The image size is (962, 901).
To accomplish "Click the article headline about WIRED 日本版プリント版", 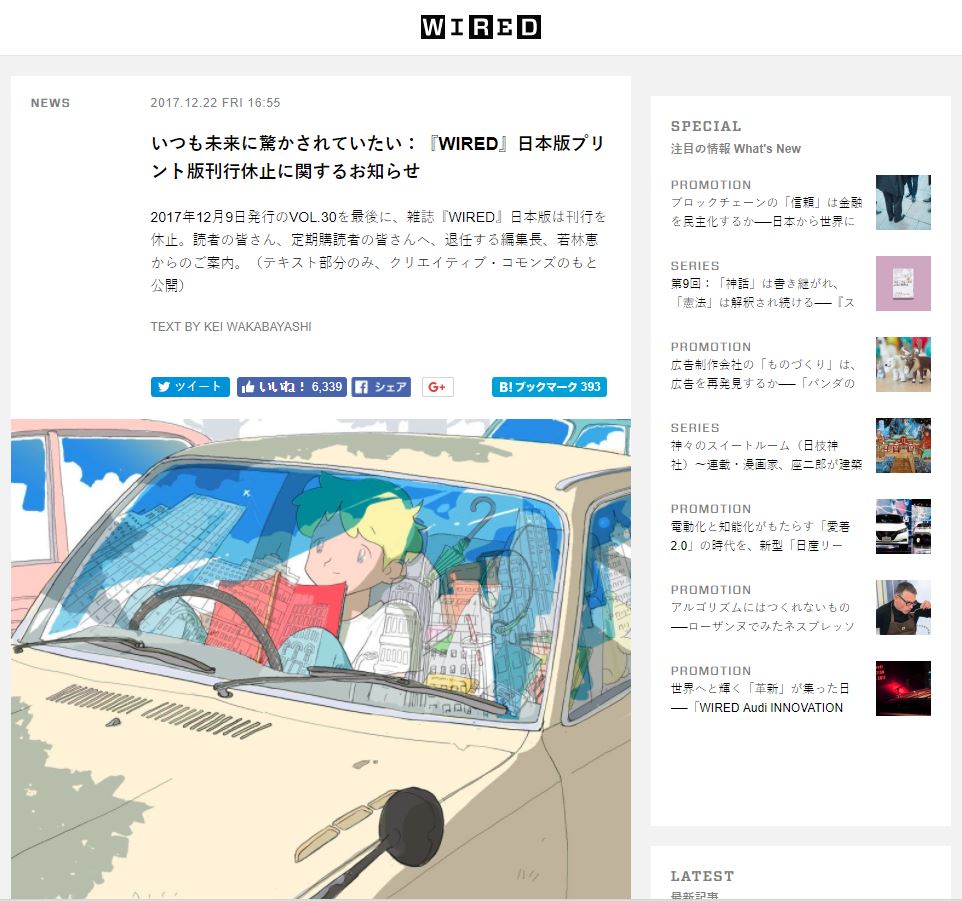I will [x=378, y=157].
